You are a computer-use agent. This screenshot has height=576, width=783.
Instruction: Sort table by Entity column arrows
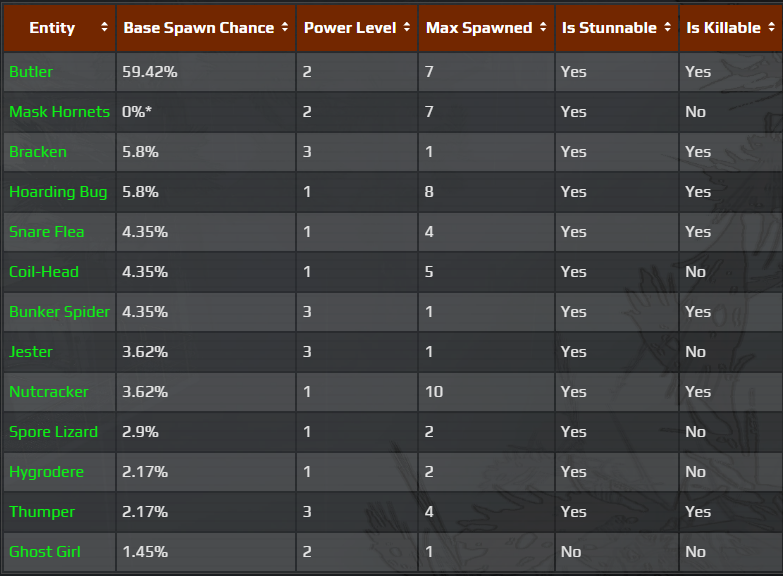pos(105,28)
